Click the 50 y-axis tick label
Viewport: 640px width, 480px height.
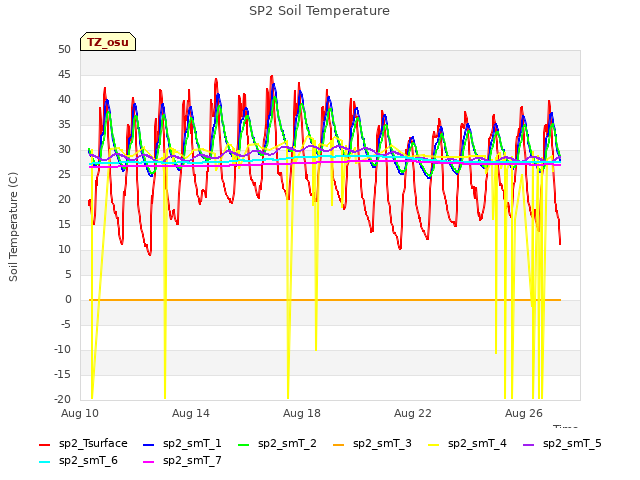click(64, 50)
